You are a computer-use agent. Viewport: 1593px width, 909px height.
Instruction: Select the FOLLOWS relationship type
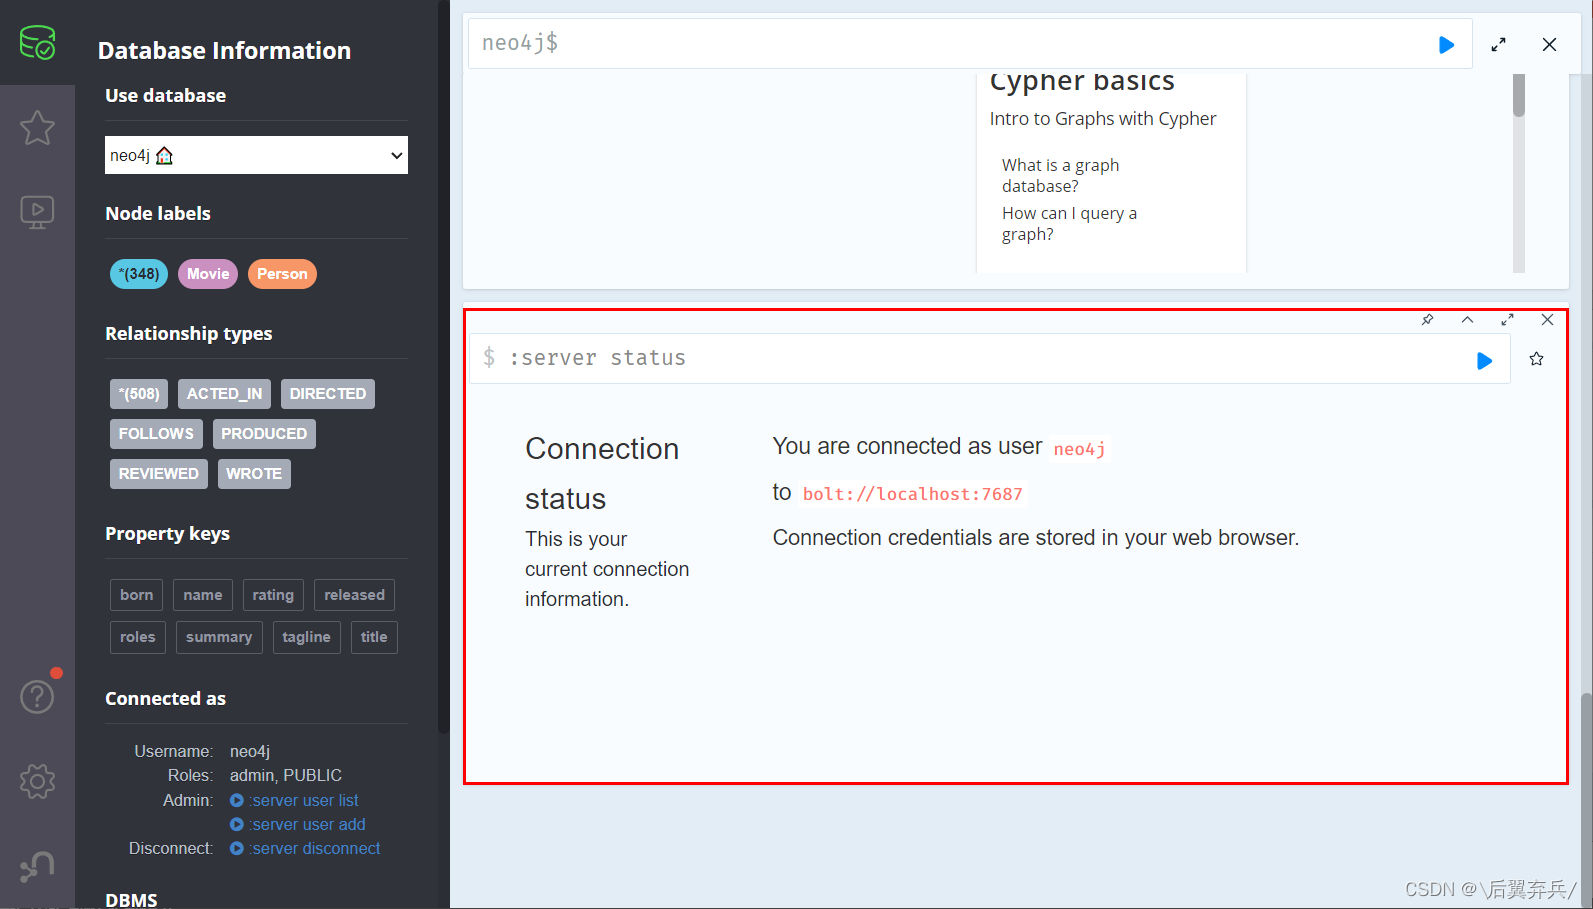pyautogui.click(x=156, y=434)
